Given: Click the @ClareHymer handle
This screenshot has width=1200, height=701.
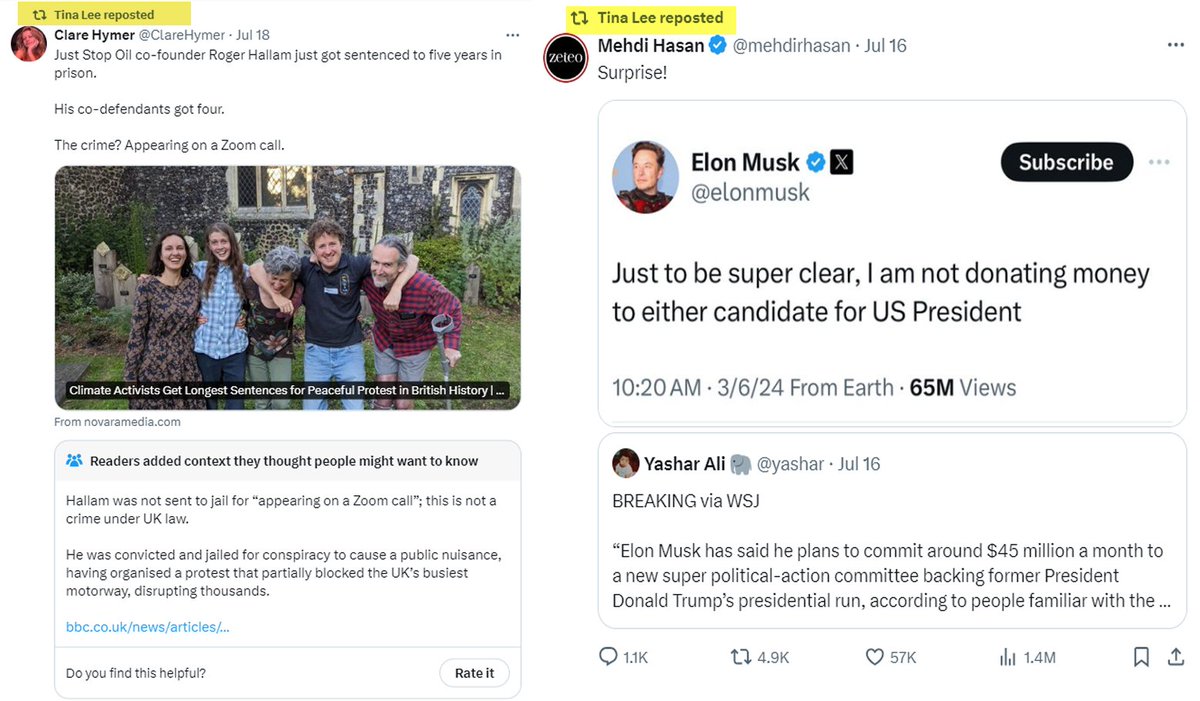Looking at the screenshot, I should 181,36.
